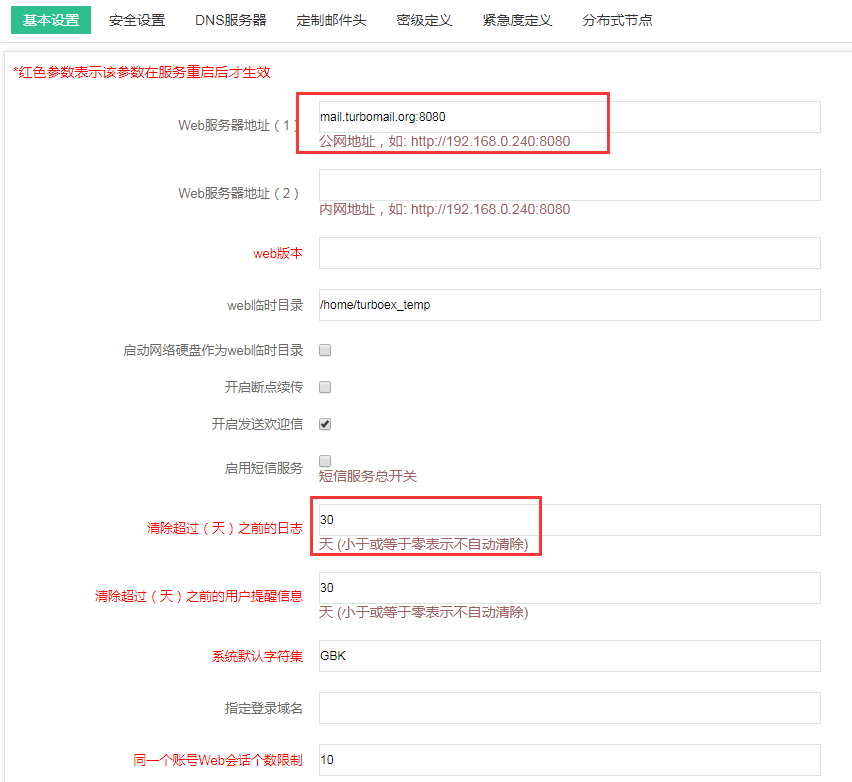Click the 系统默认字符集 field containing GBK
Screen dimensions: 852x782
pyautogui.click(x=569, y=656)
